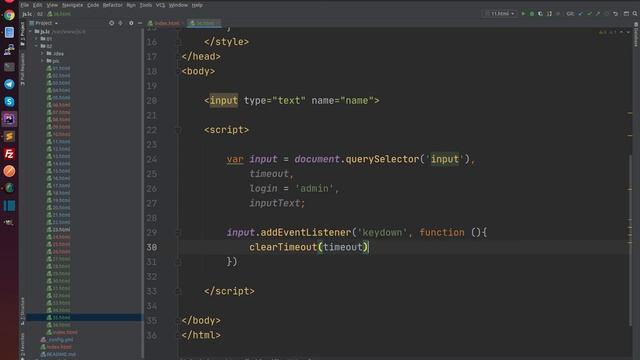640x360 pixels.
Task: Open the File menu
Action: click(x=24, y=5)
